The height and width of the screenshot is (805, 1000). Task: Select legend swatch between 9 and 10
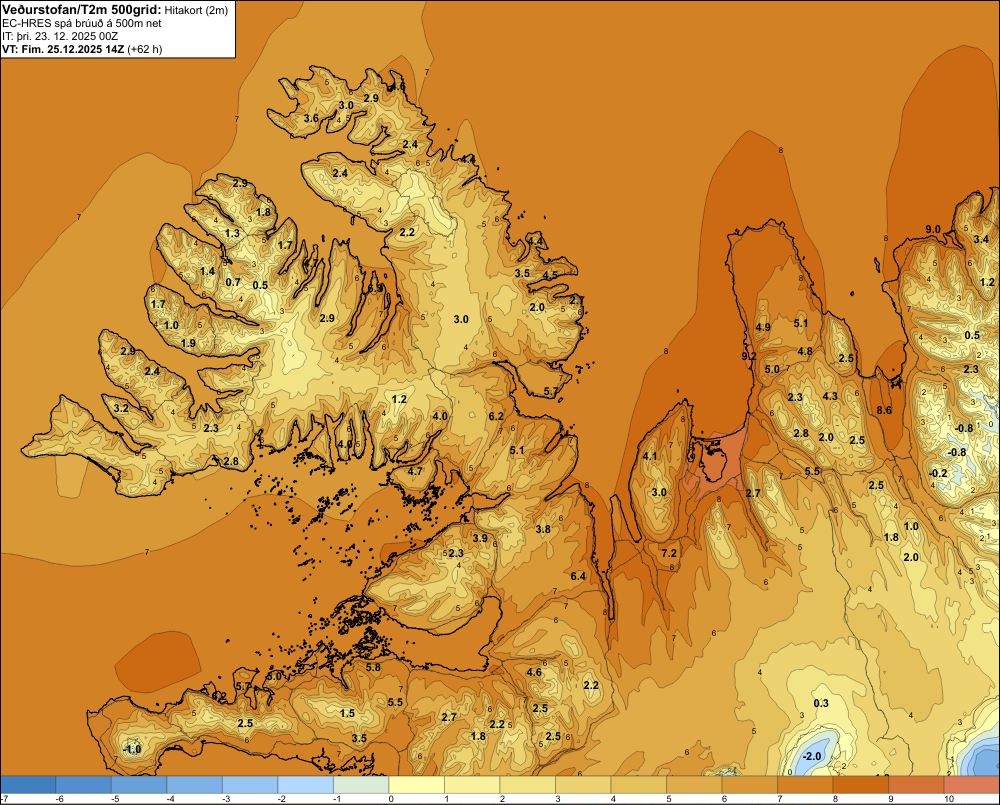916,785
